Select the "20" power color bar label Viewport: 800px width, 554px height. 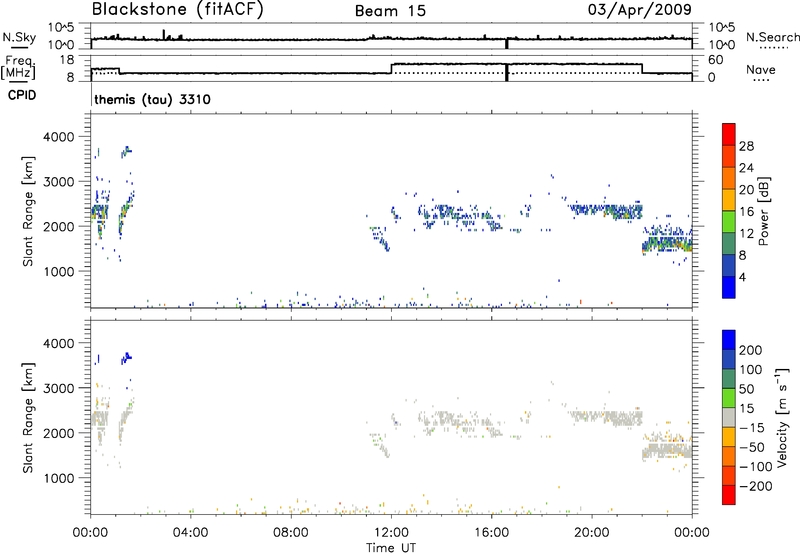(746, 190)
